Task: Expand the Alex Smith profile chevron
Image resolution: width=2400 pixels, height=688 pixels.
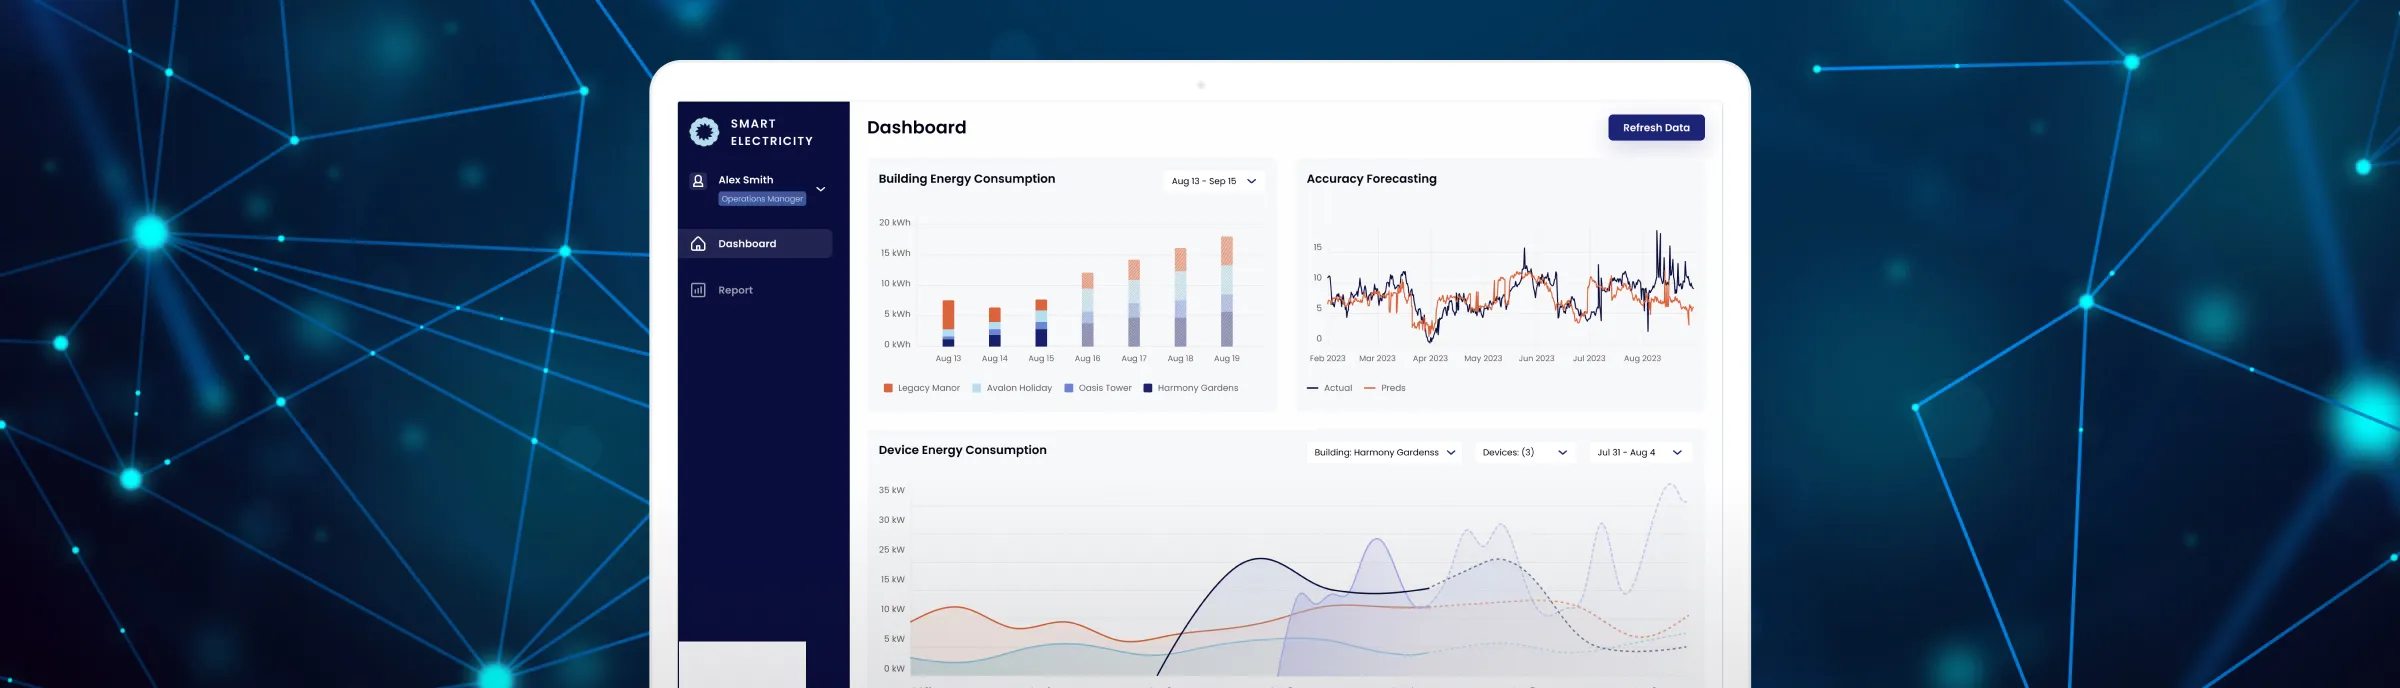Action: point(820,189)
